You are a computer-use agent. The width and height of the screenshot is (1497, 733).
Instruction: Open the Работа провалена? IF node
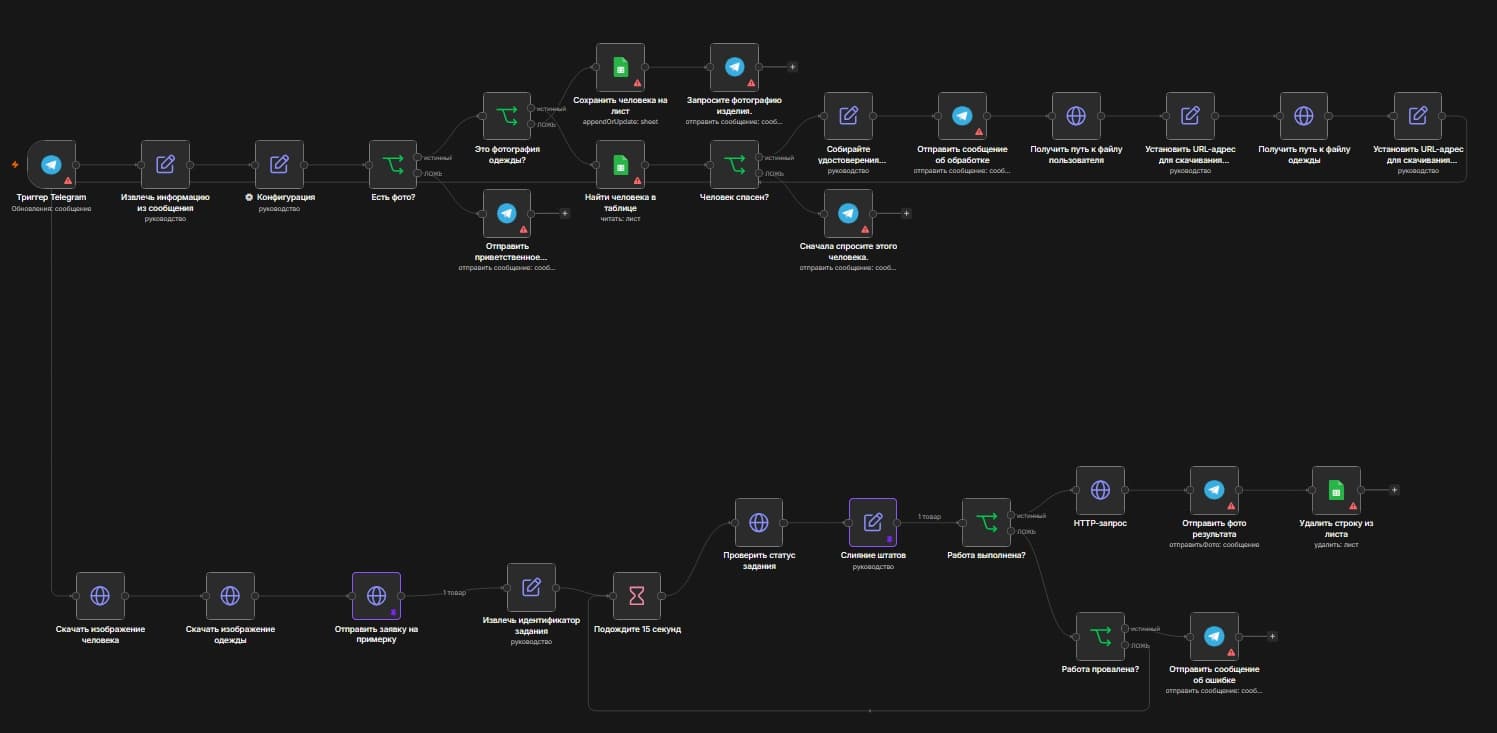pos(1100,637)
